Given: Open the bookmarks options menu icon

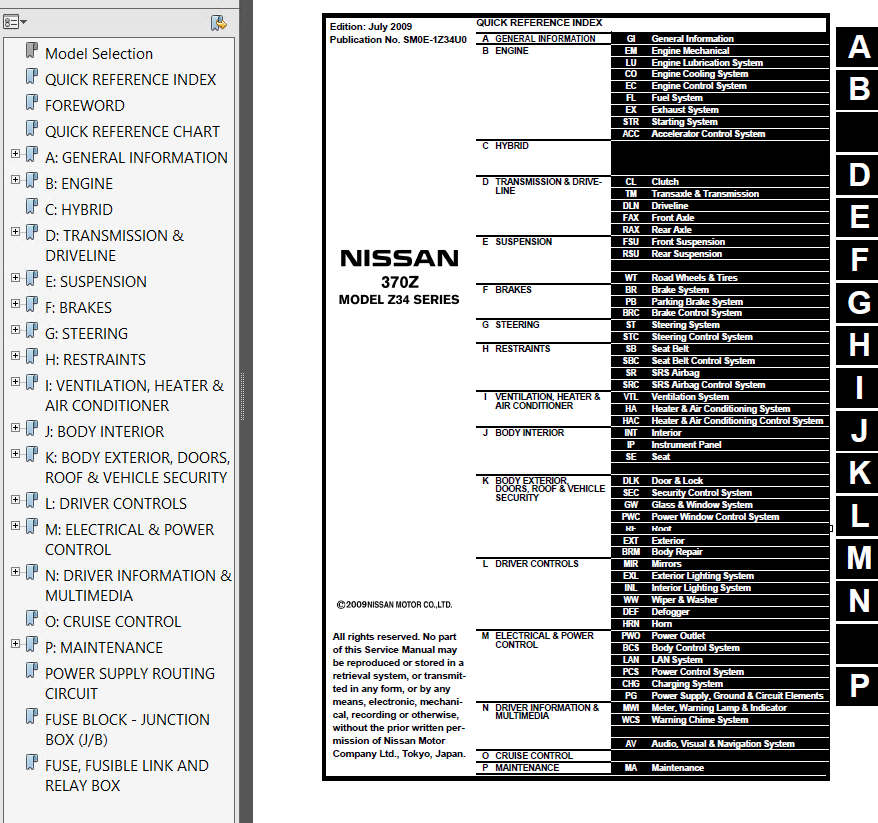Looking at the screenshot, I should click(15, 22).
